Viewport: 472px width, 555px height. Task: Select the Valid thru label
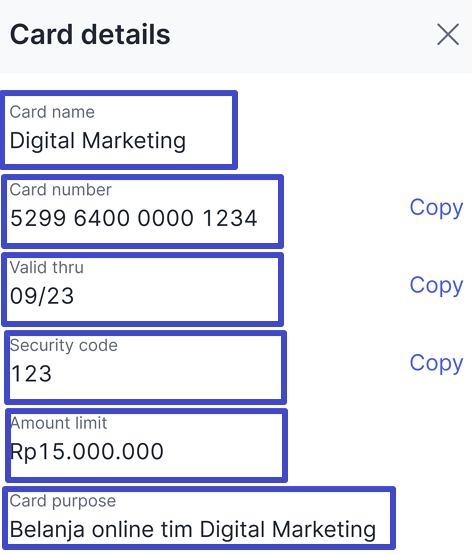tap(47, 267)
